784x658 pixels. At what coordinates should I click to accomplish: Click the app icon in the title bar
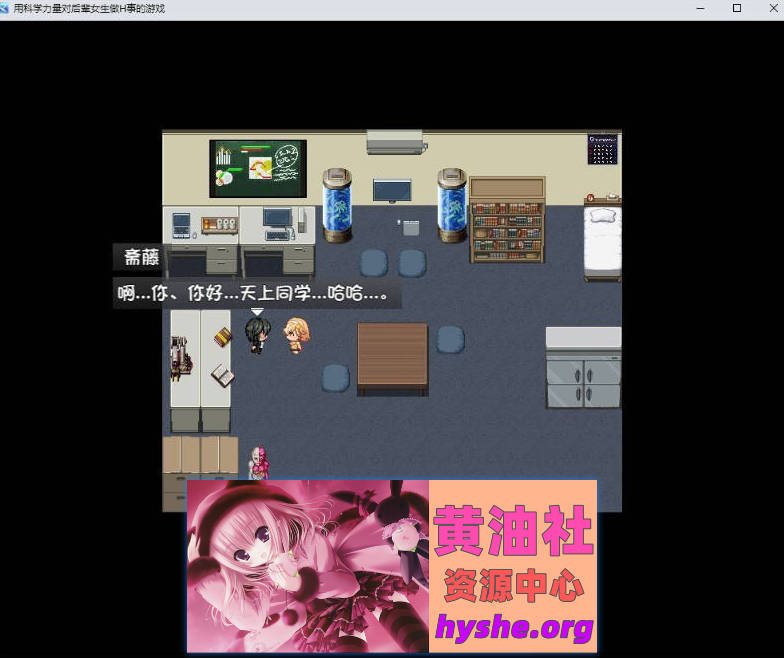pyautogui.click(x=4, y=8)
